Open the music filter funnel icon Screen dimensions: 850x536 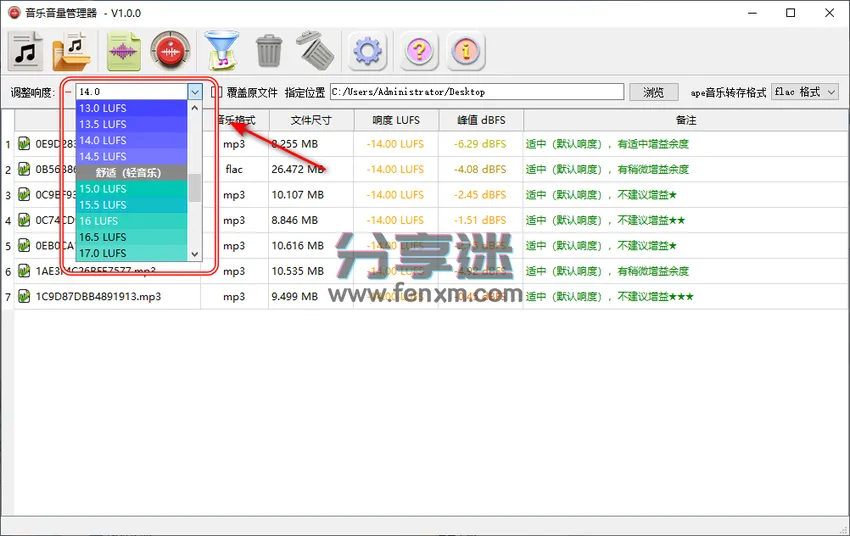coord(222,50)
